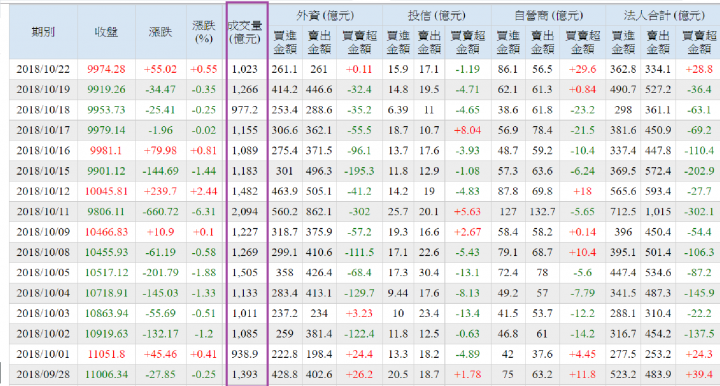Viewport: 720px width, 386px height.
Task: Click institutional total buy amount 712.5
Action: point(623,212)
